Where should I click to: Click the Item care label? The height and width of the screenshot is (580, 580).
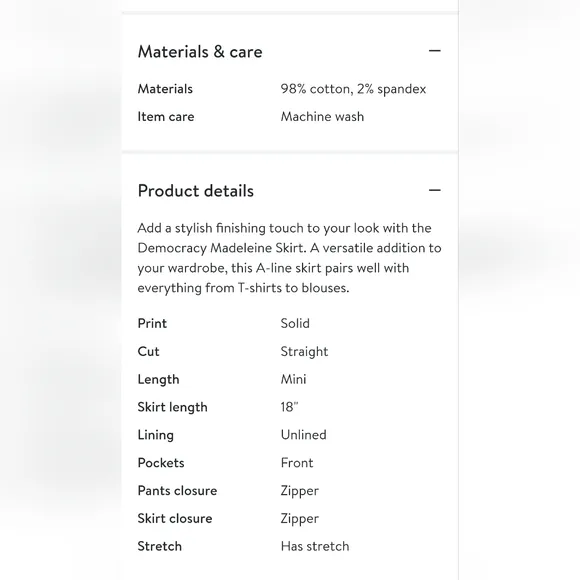pyautogui.click(x=166, y=117)
